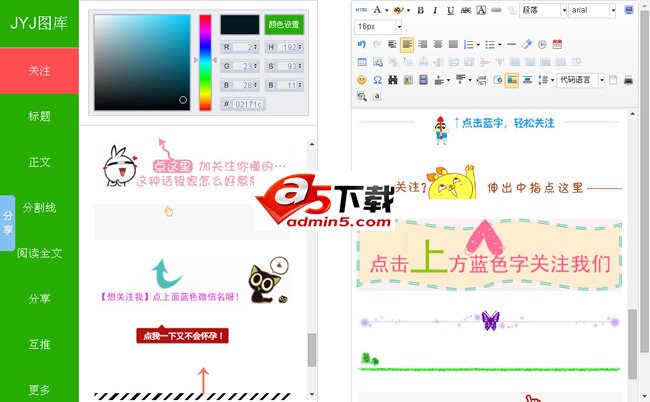
Task: Expand the unordered list style arrow
Action: click(x=500, y=44)
